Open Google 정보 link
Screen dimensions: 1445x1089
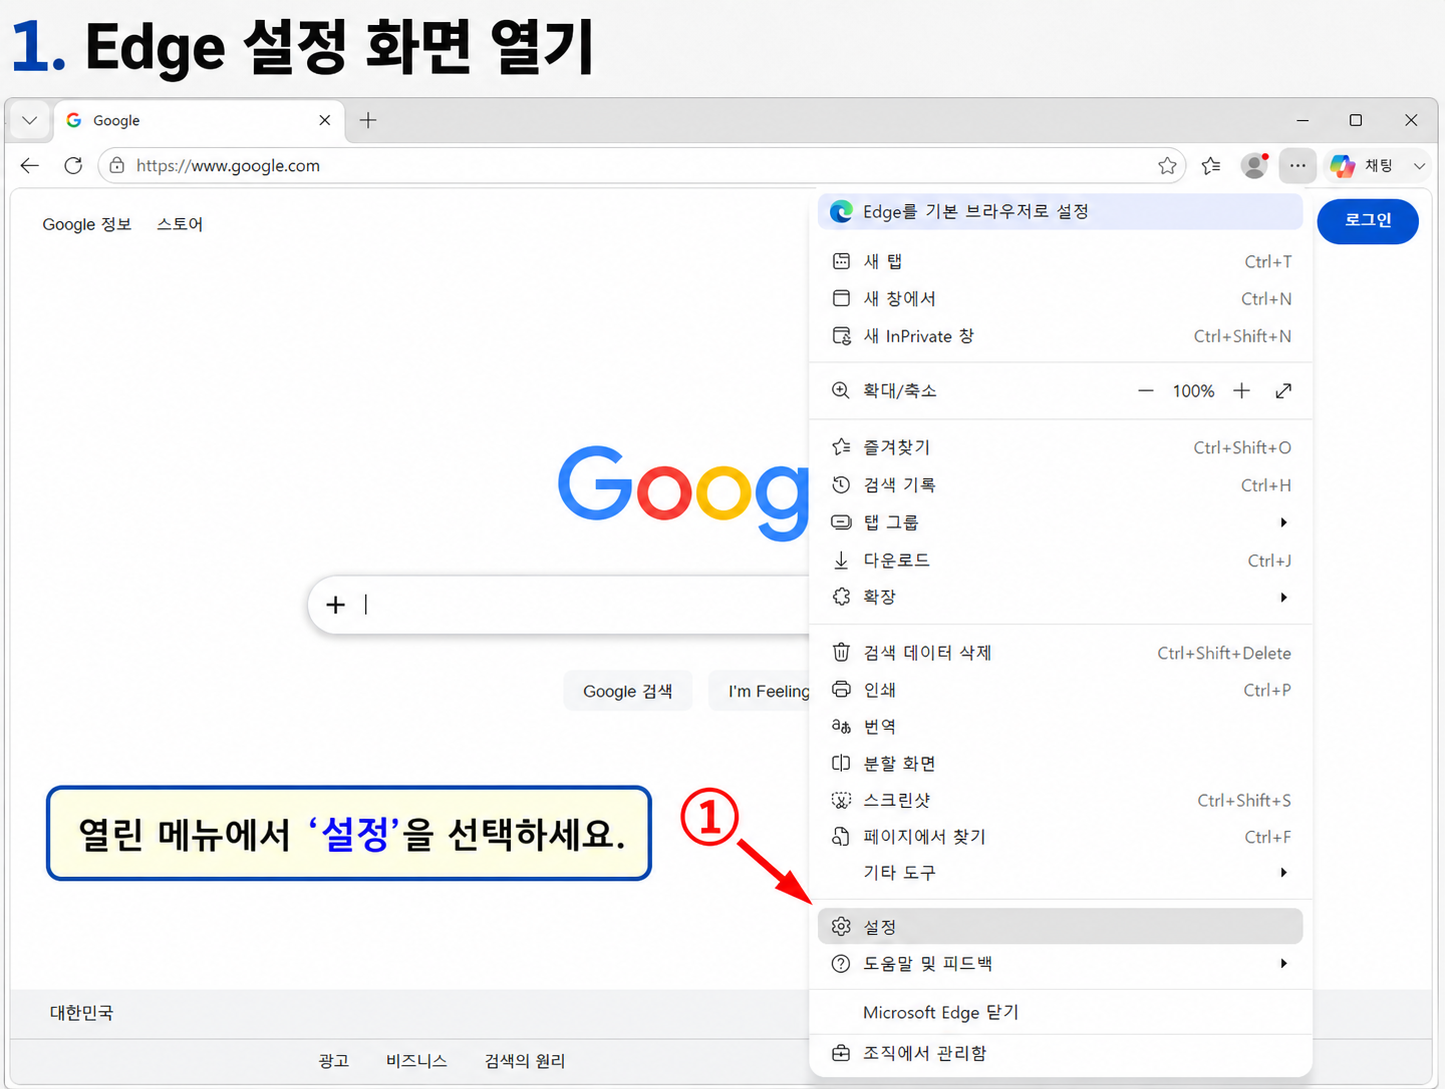coord(87,224)
